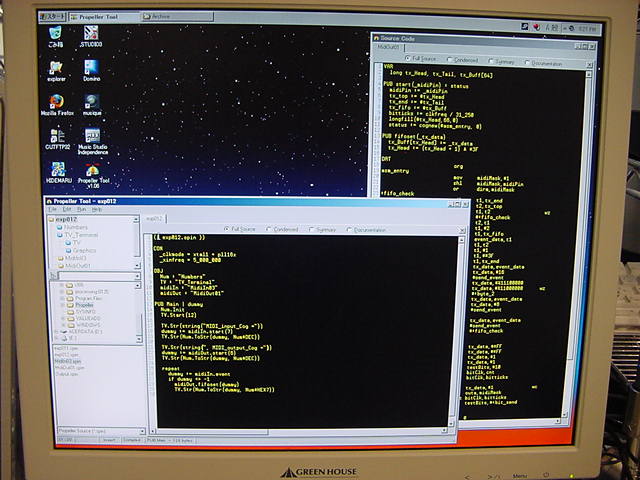Click the Program Files folder icon
Image resolution: width=640 pixels, height=480 pixels.
[70, 298]
